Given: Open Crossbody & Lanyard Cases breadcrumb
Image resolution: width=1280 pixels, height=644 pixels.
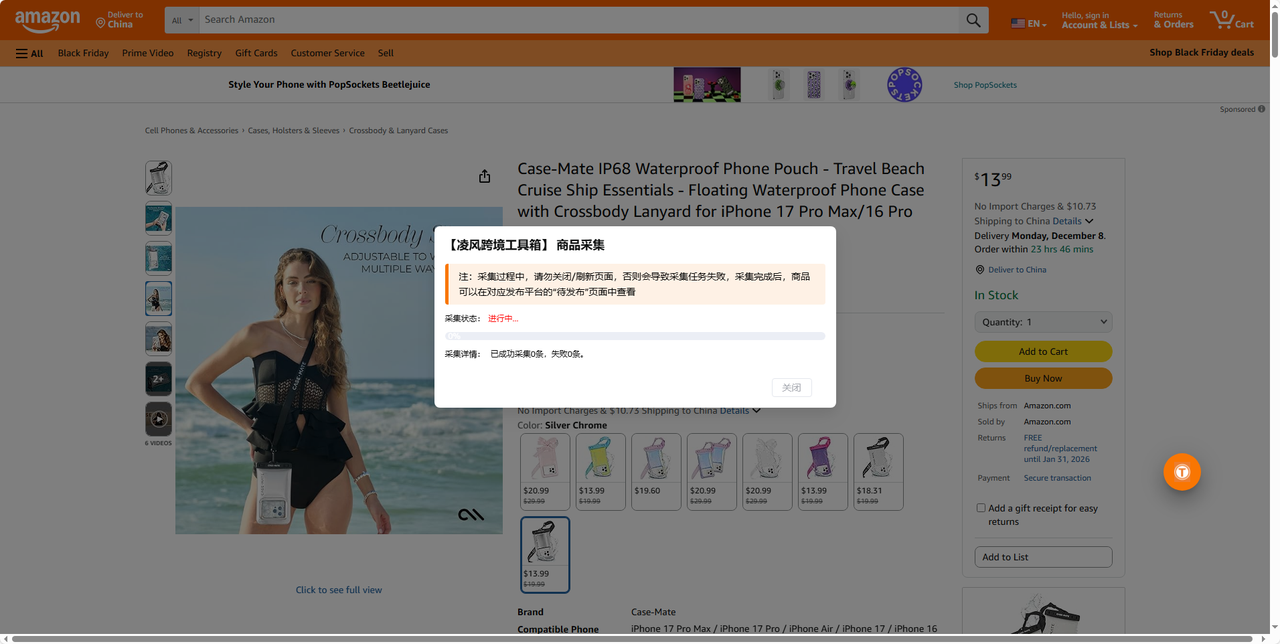Looking at the screenshot, I should click(398, 130).
